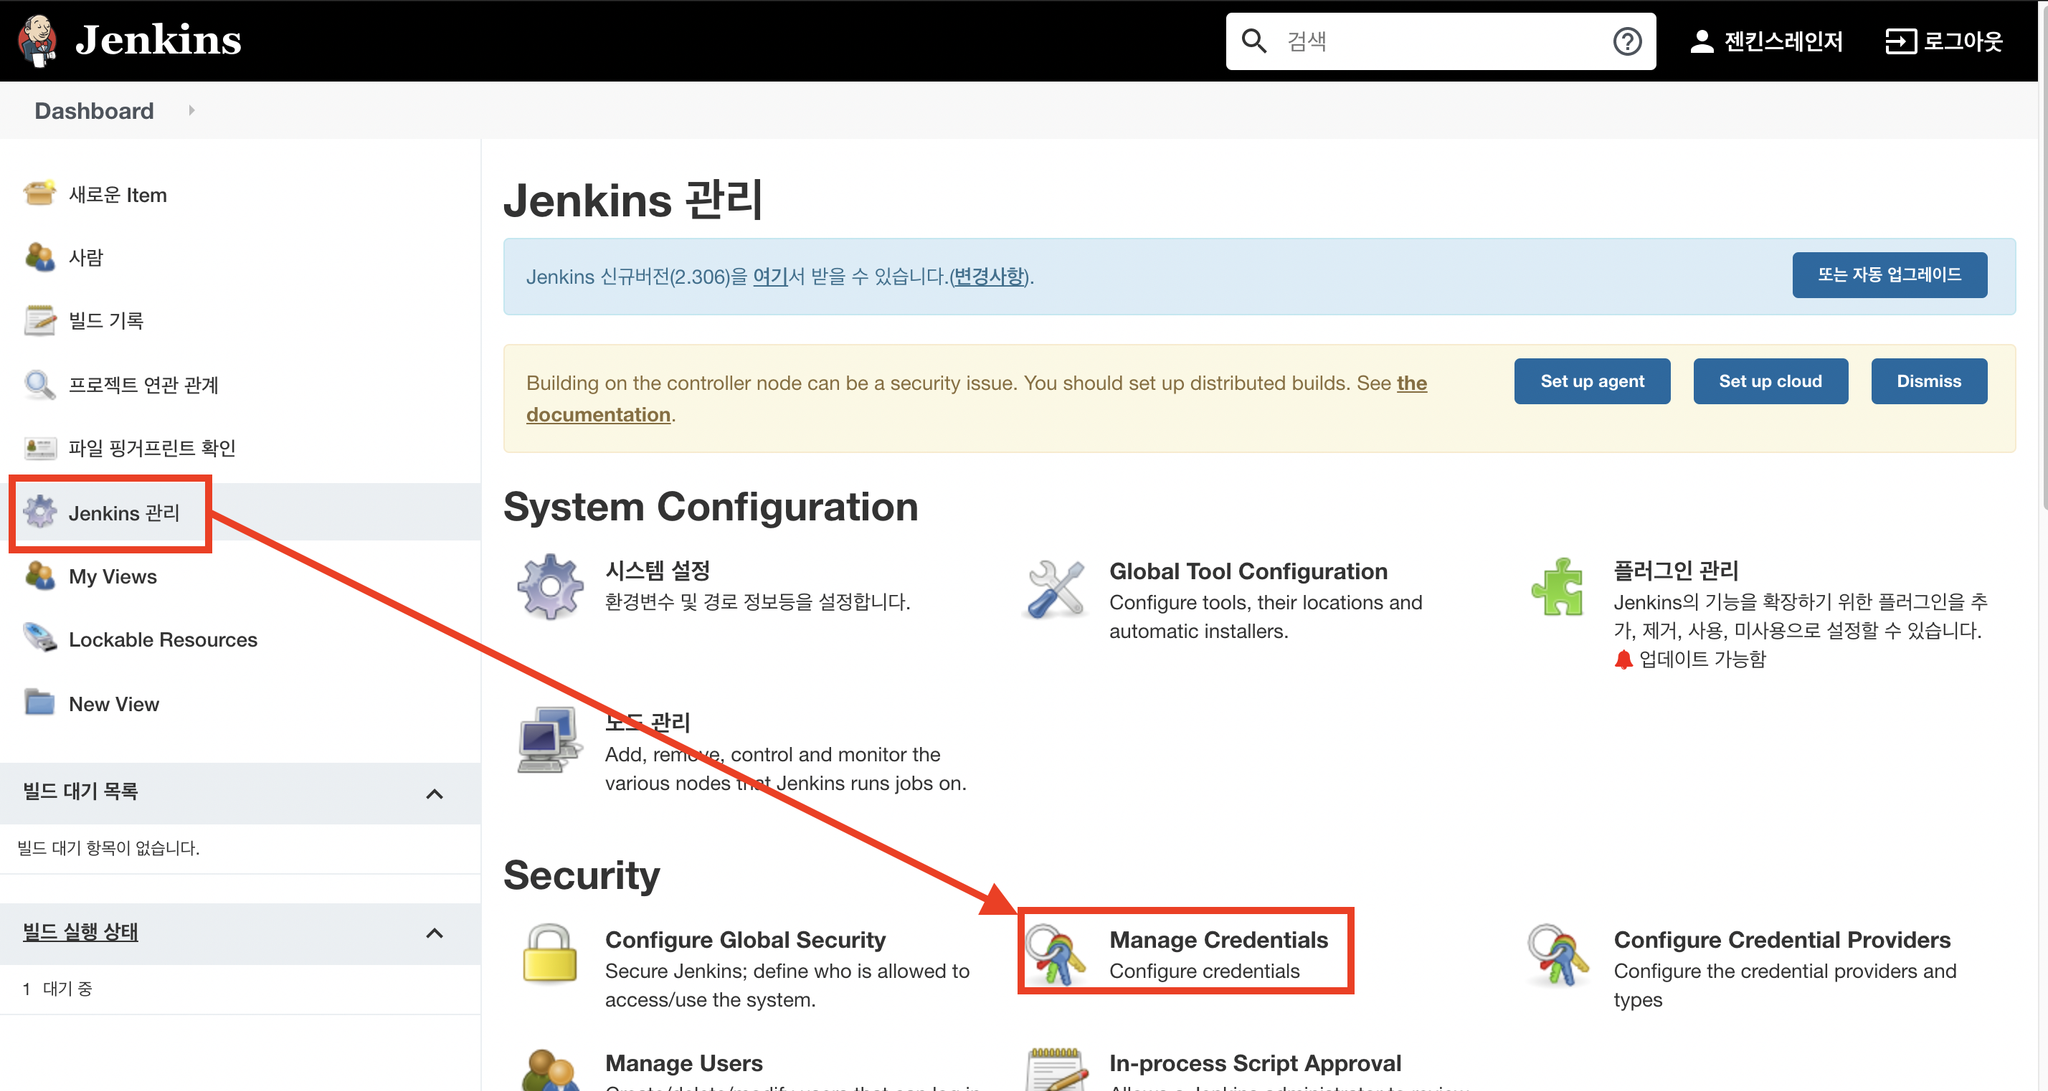Screen dimensions: 2048x1091
Task: Open the 플러그인 관리 title link
Action: coord(1675,571)
